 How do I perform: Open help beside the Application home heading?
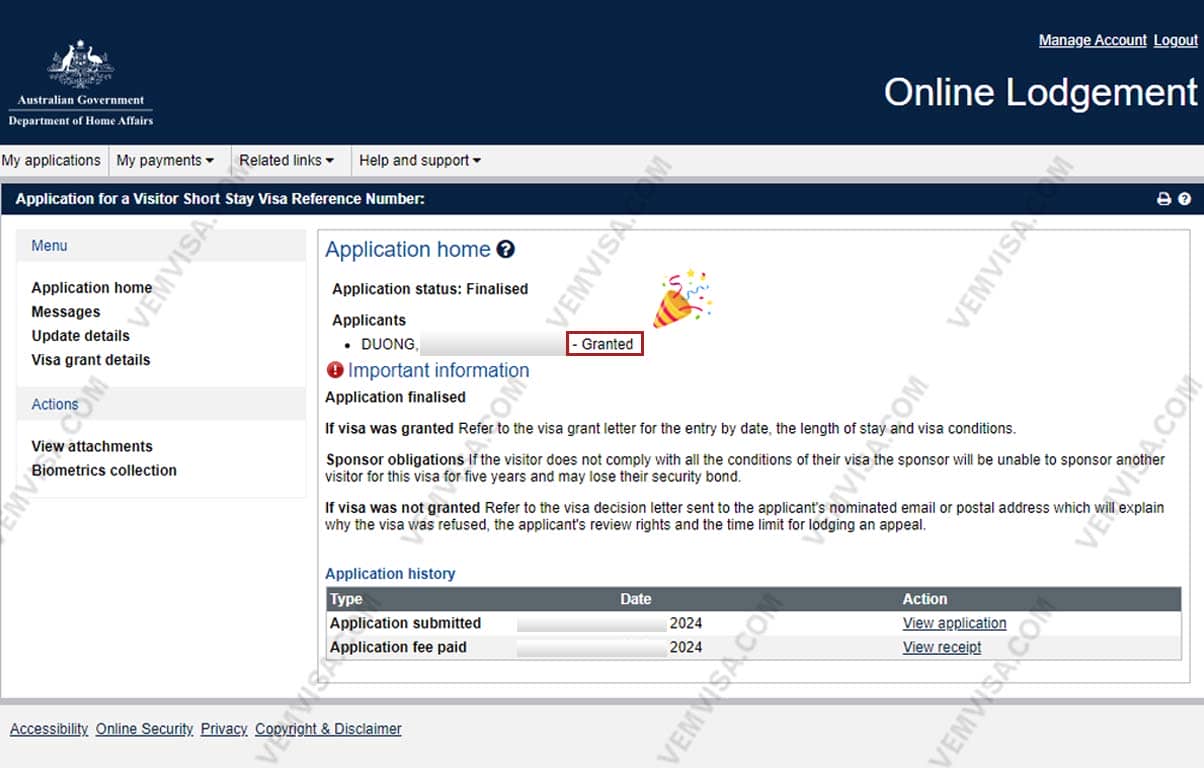[505, 249]
